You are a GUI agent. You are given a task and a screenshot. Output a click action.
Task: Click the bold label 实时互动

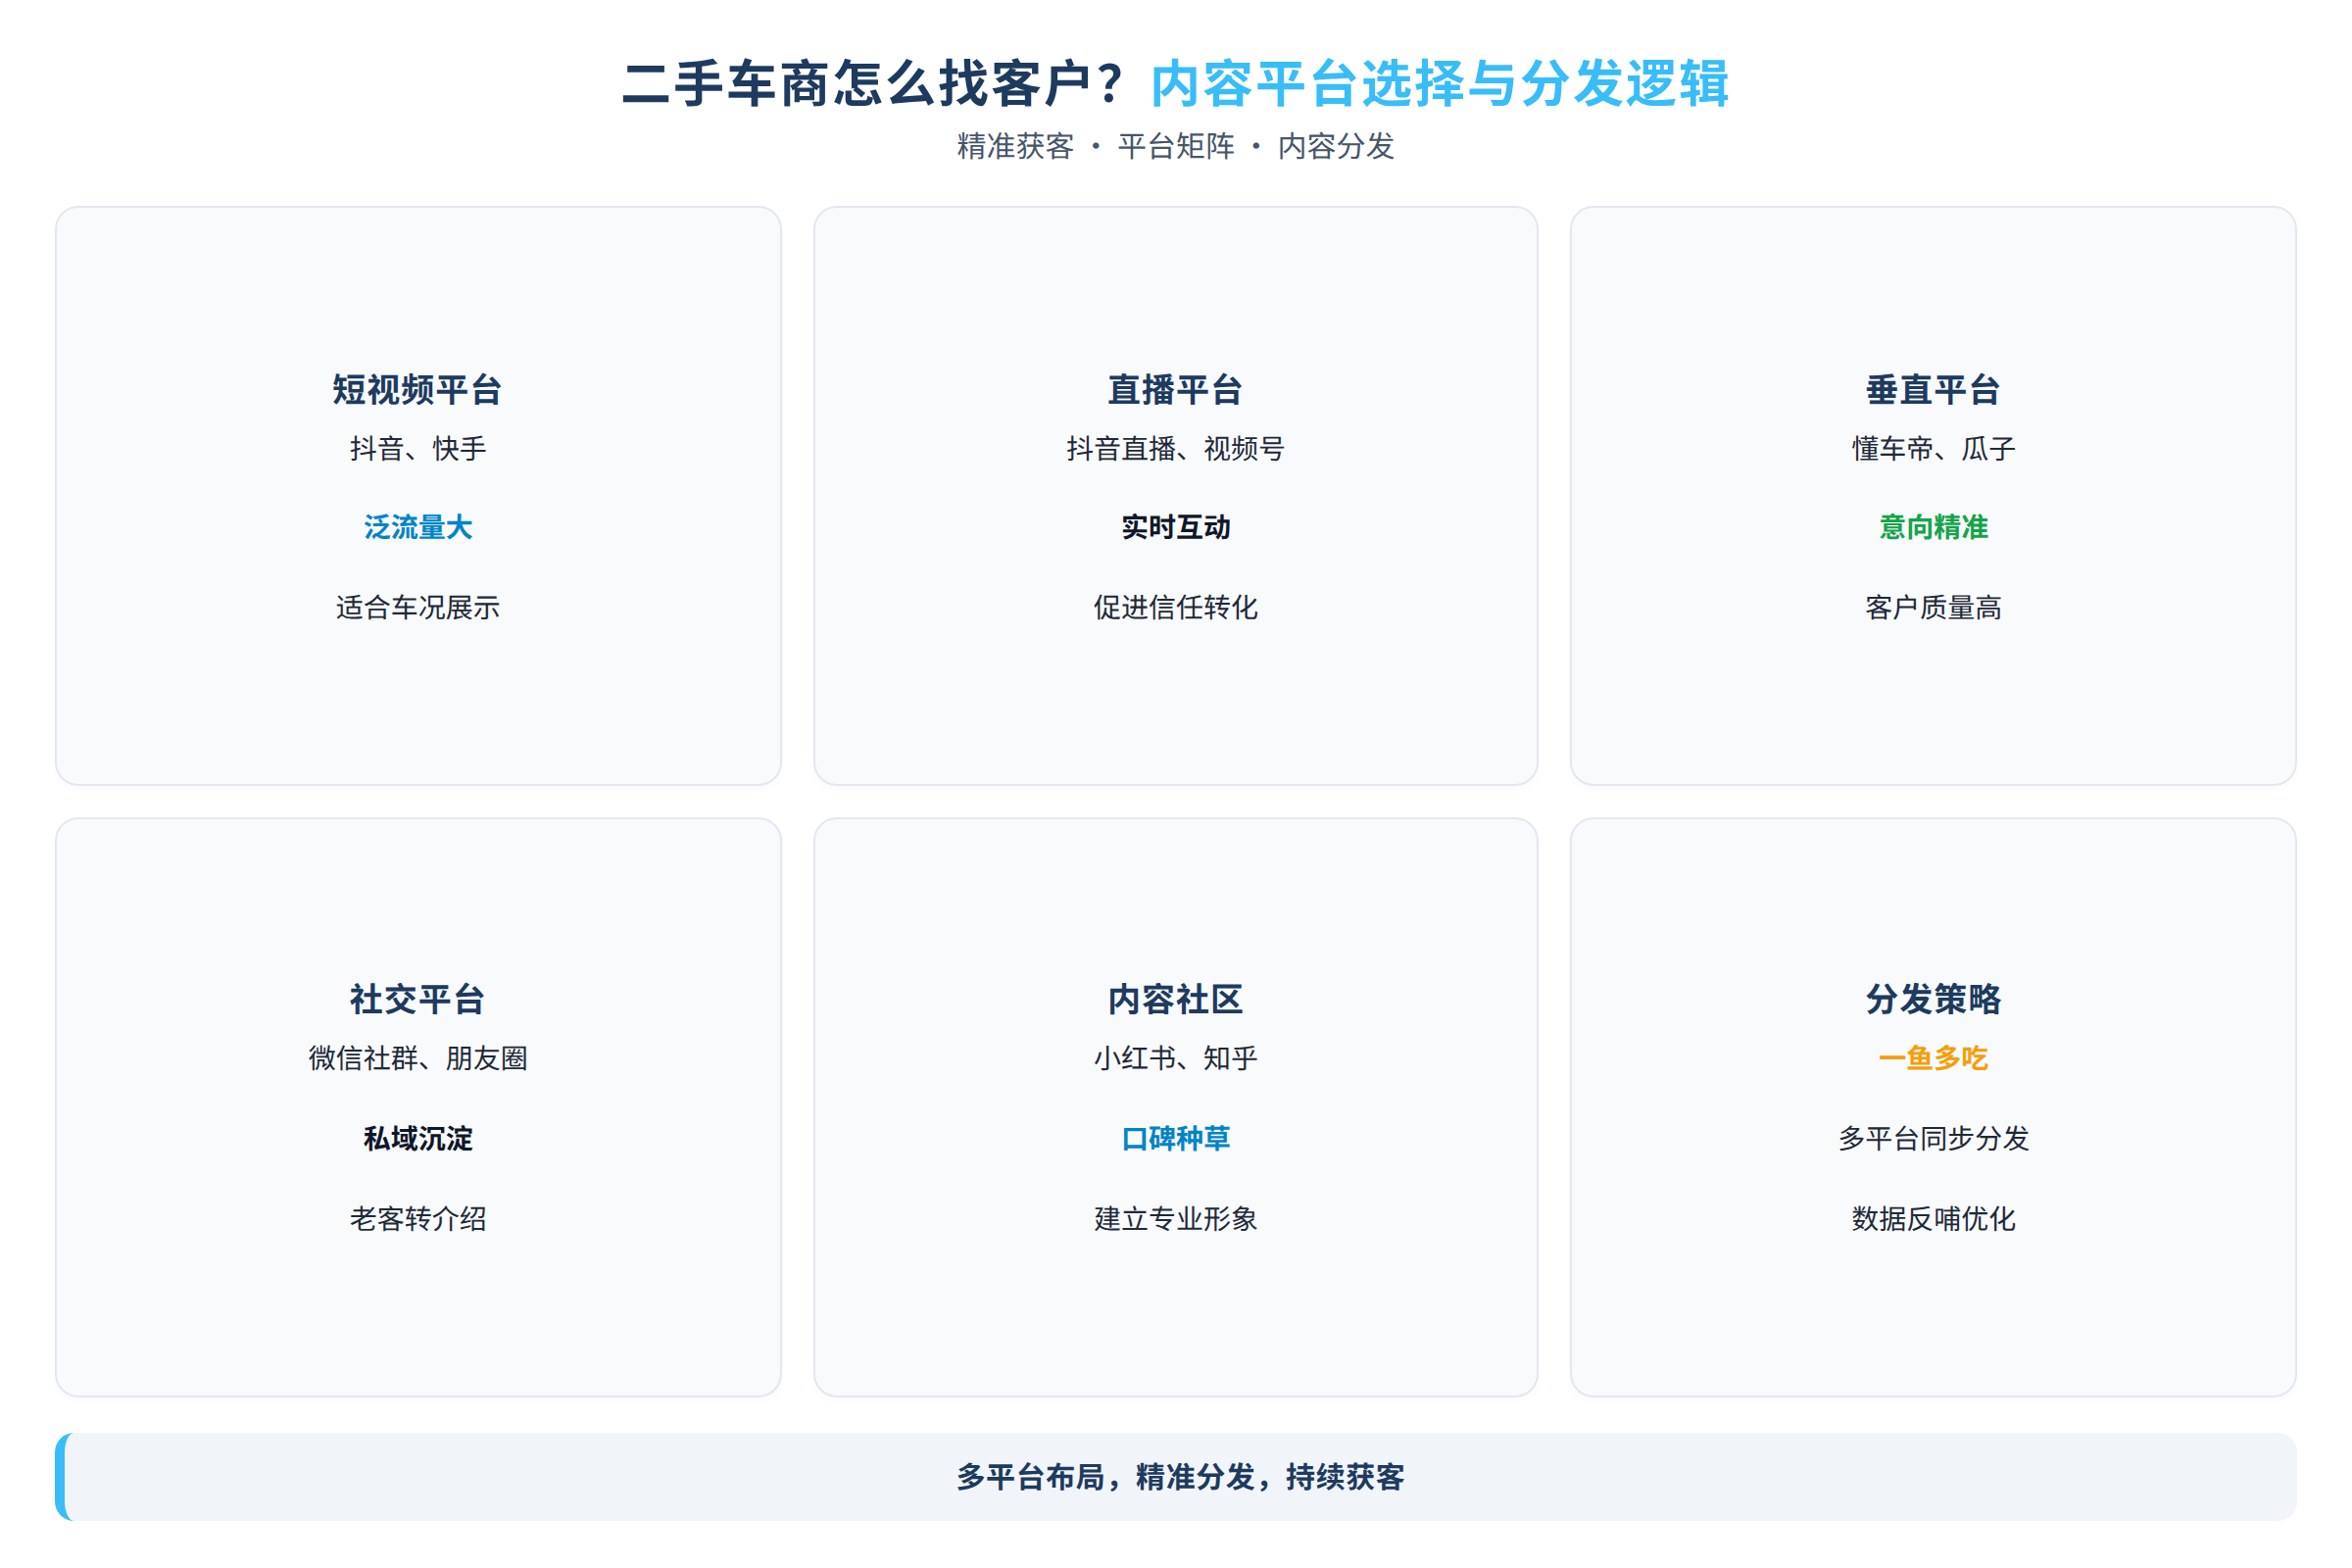pos(1176,527)
